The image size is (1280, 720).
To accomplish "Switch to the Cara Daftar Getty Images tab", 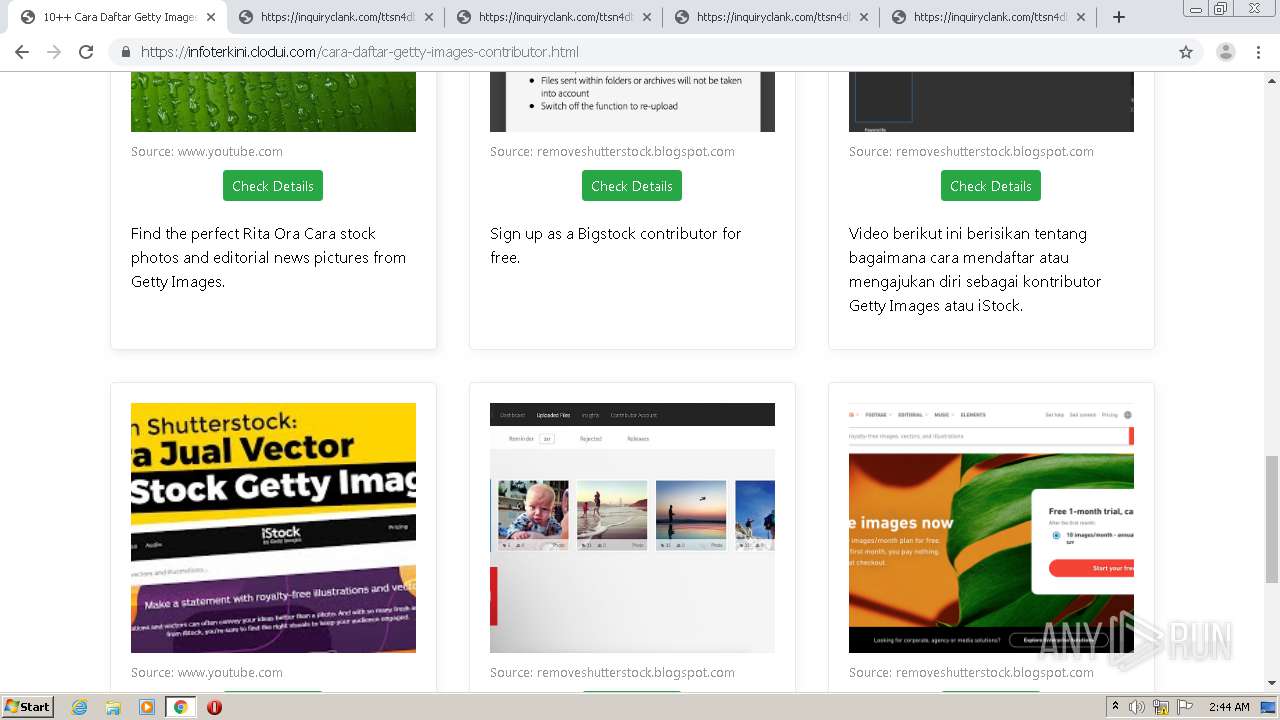I will (117, 17).
